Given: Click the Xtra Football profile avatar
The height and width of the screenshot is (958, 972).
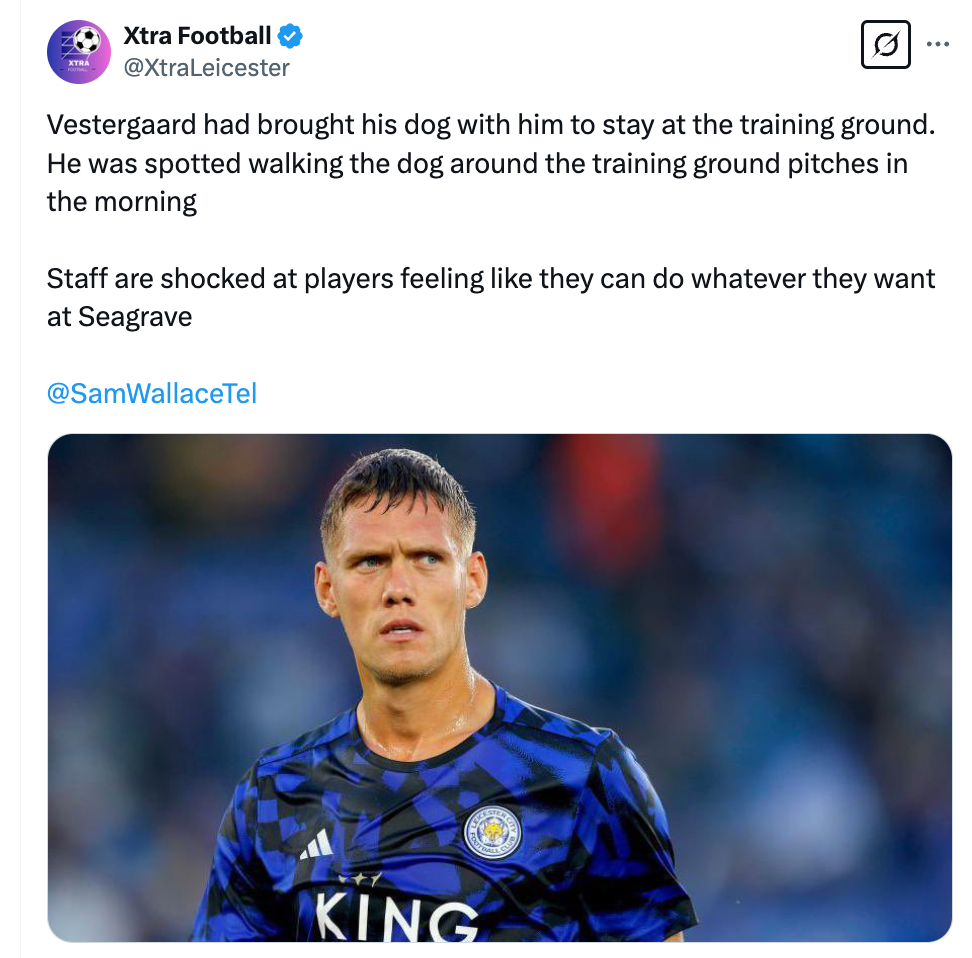Looking at the screenshot, I should point(79,52).
